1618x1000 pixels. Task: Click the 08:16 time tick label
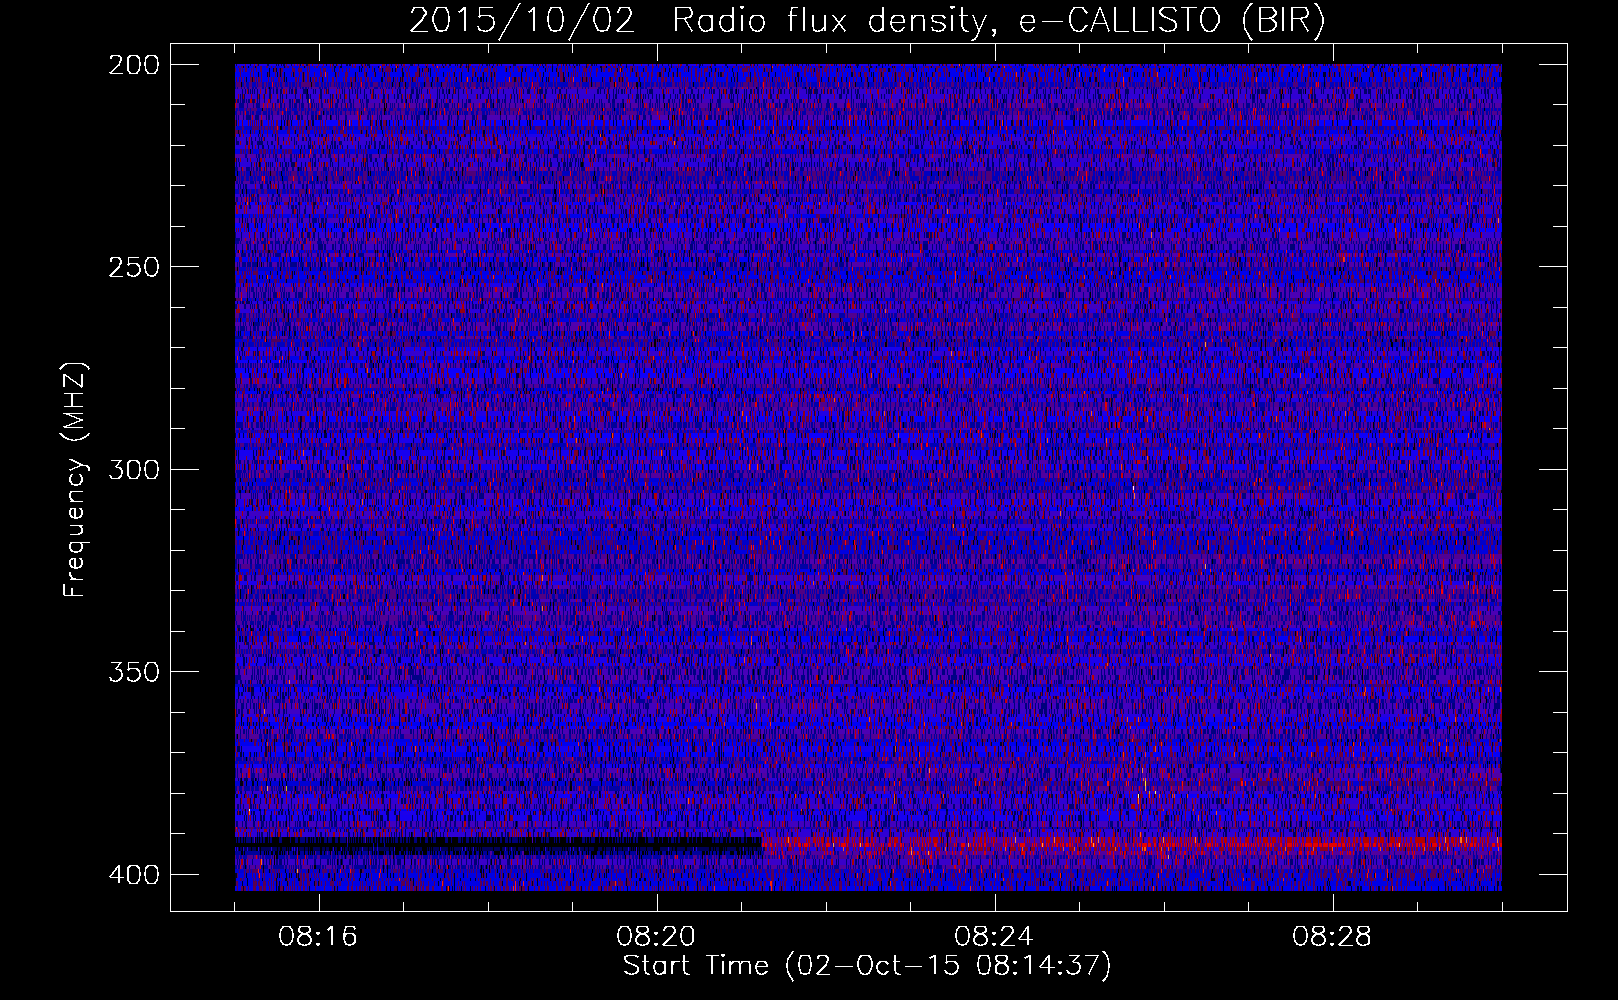[x=319, y=937]
